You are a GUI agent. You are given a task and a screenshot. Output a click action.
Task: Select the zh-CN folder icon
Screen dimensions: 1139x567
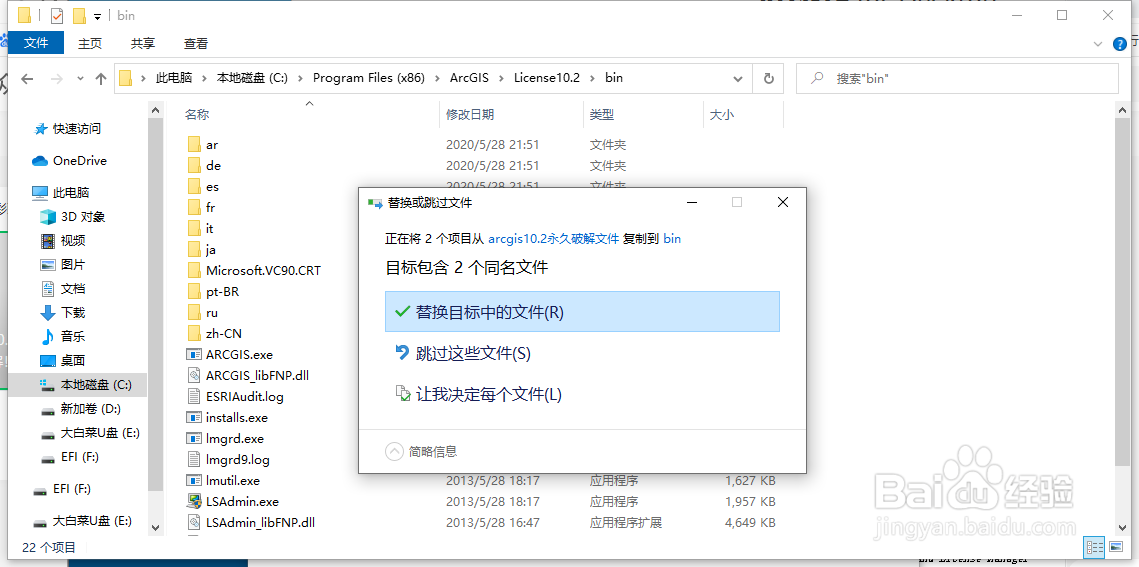pyautogui.click(x=193, y=334)
